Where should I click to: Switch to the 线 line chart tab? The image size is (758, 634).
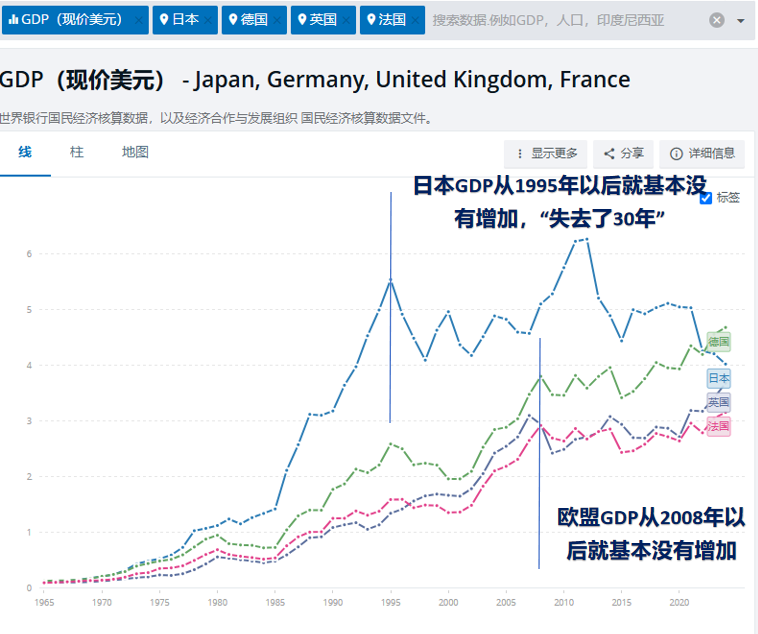25,152
